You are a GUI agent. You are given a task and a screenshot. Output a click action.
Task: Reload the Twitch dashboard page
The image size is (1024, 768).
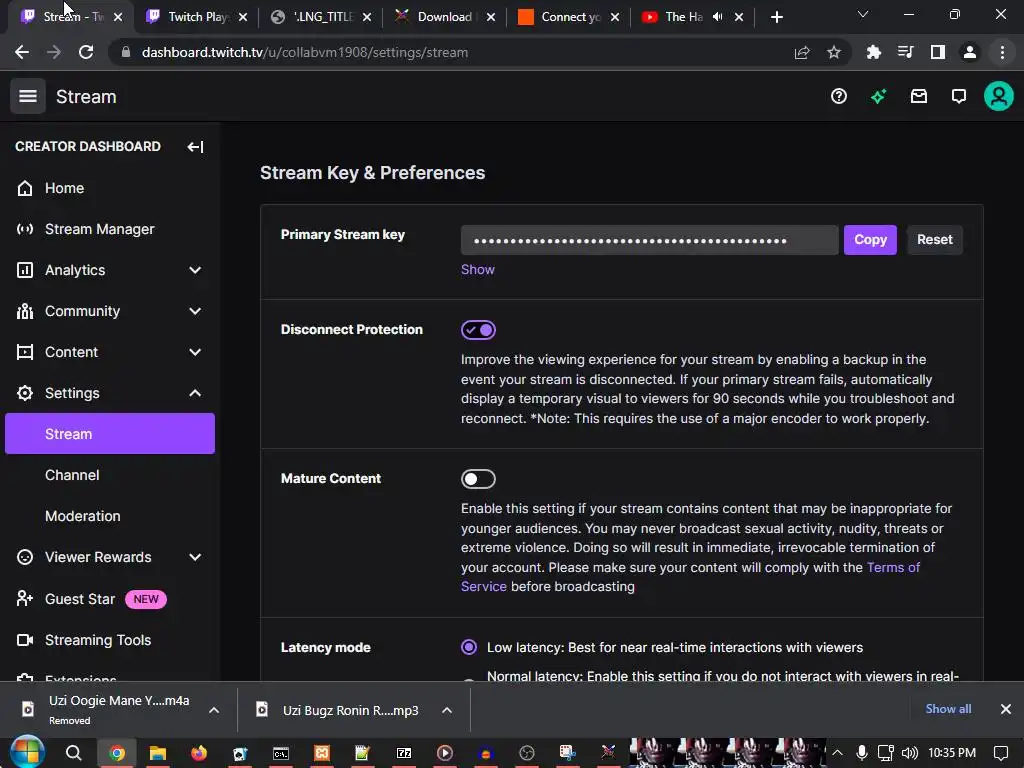point(86,52)
